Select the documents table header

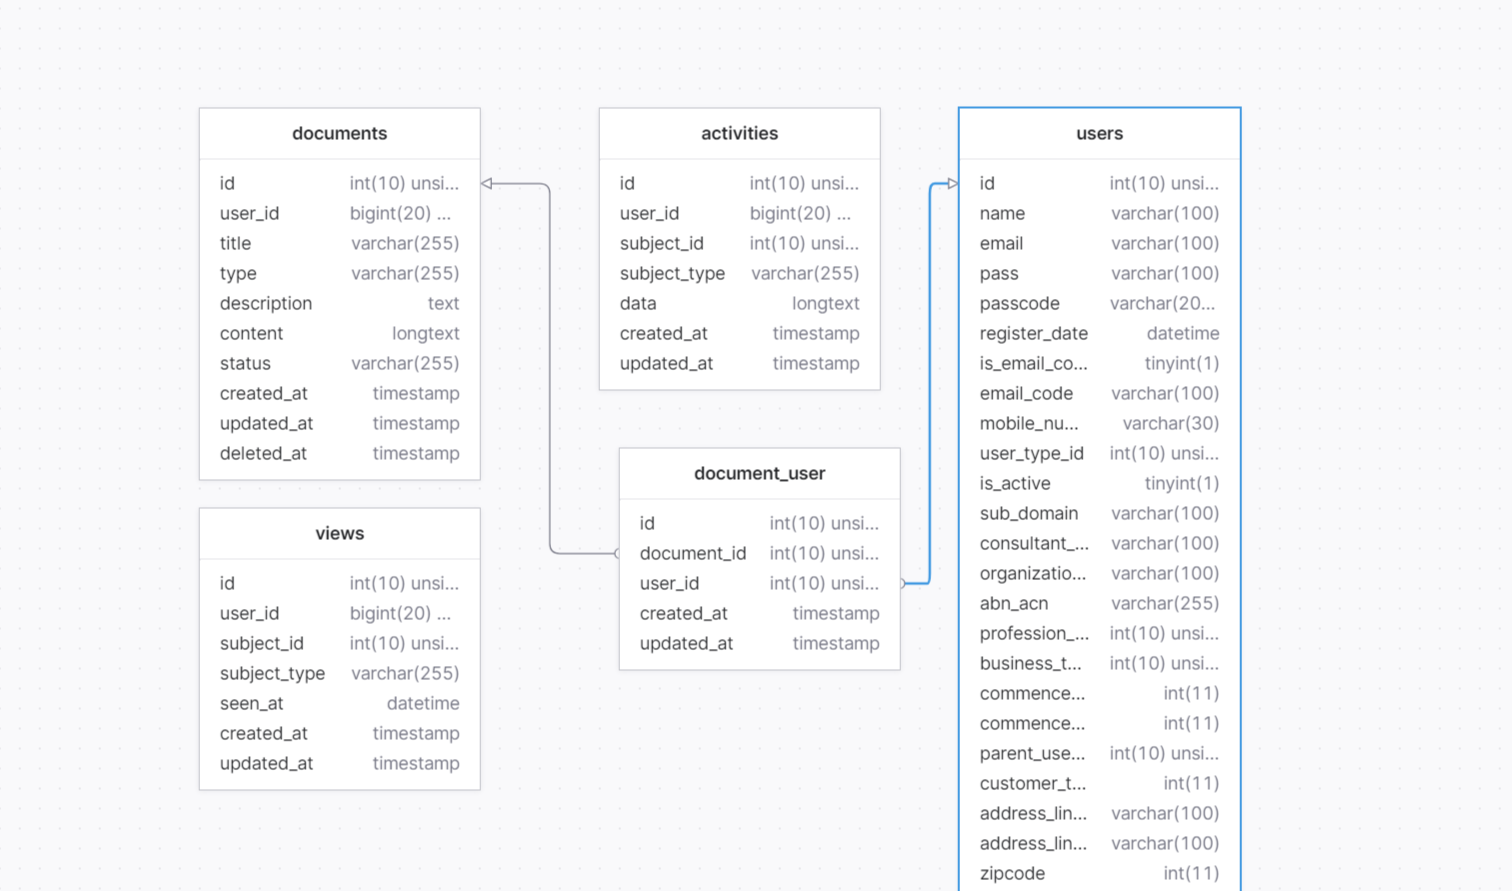(x=339, y=133)
